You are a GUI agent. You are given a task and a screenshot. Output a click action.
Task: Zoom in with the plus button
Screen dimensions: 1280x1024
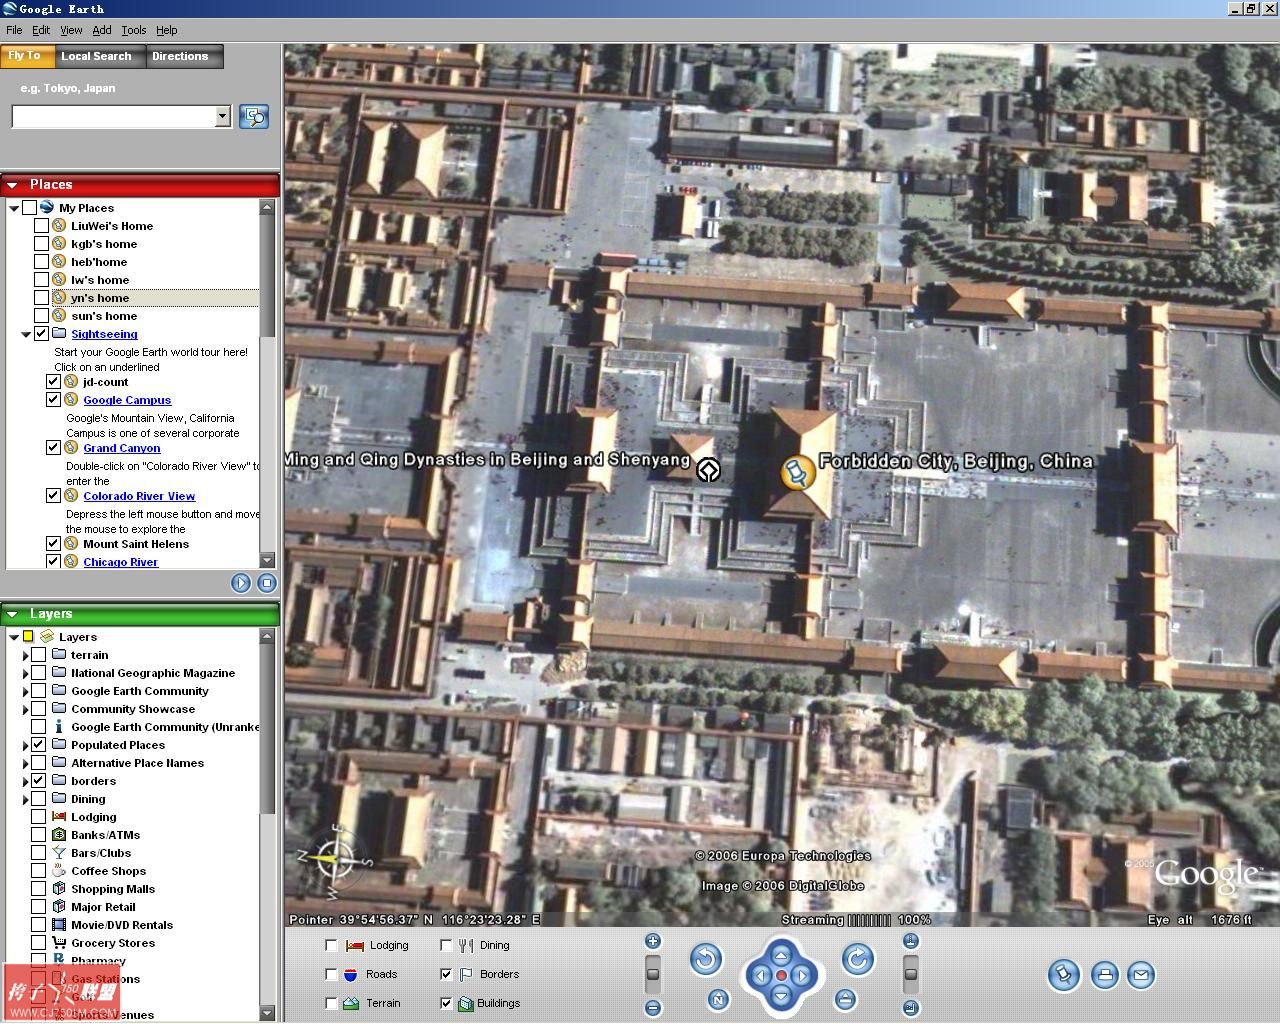[x=653, y=941]
